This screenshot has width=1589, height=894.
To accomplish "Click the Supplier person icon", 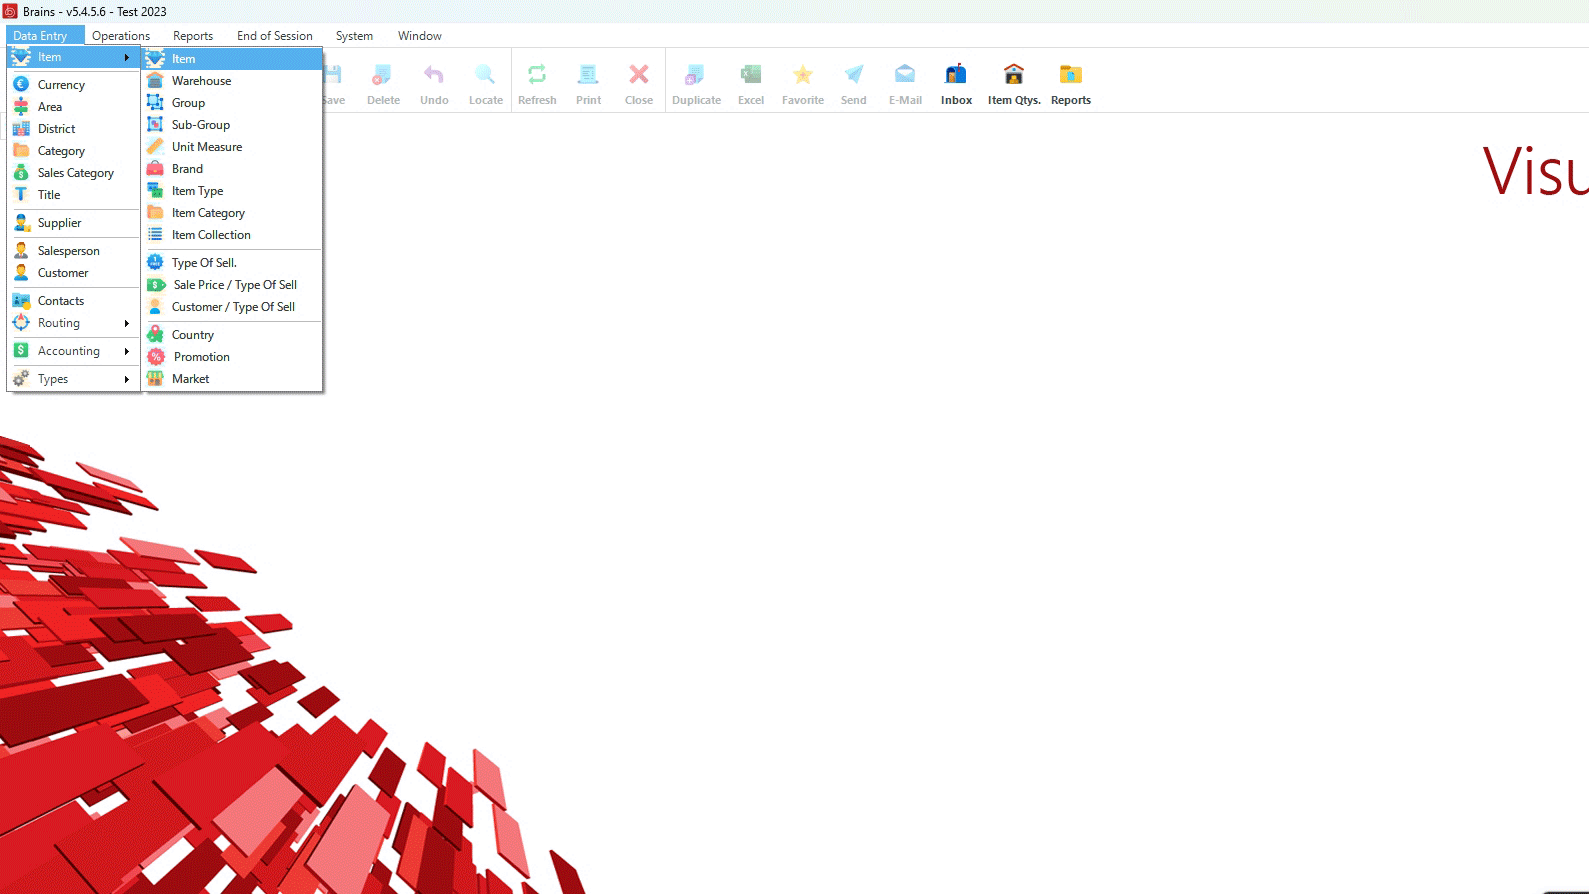I will point(21,223).
